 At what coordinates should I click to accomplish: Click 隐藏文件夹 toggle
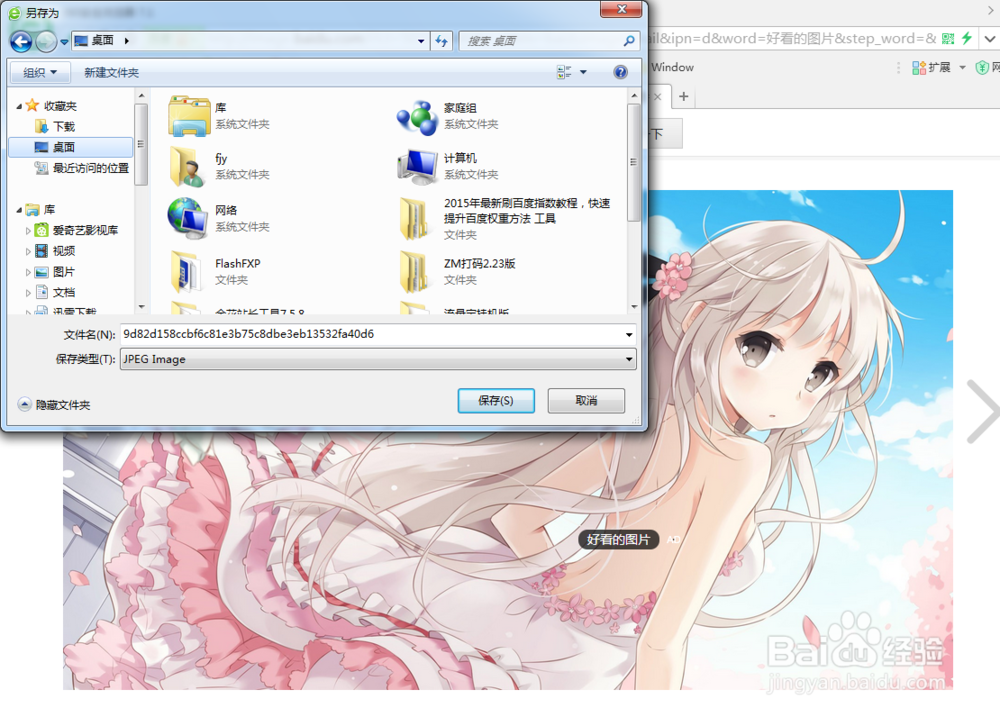[x=54, y=404]
